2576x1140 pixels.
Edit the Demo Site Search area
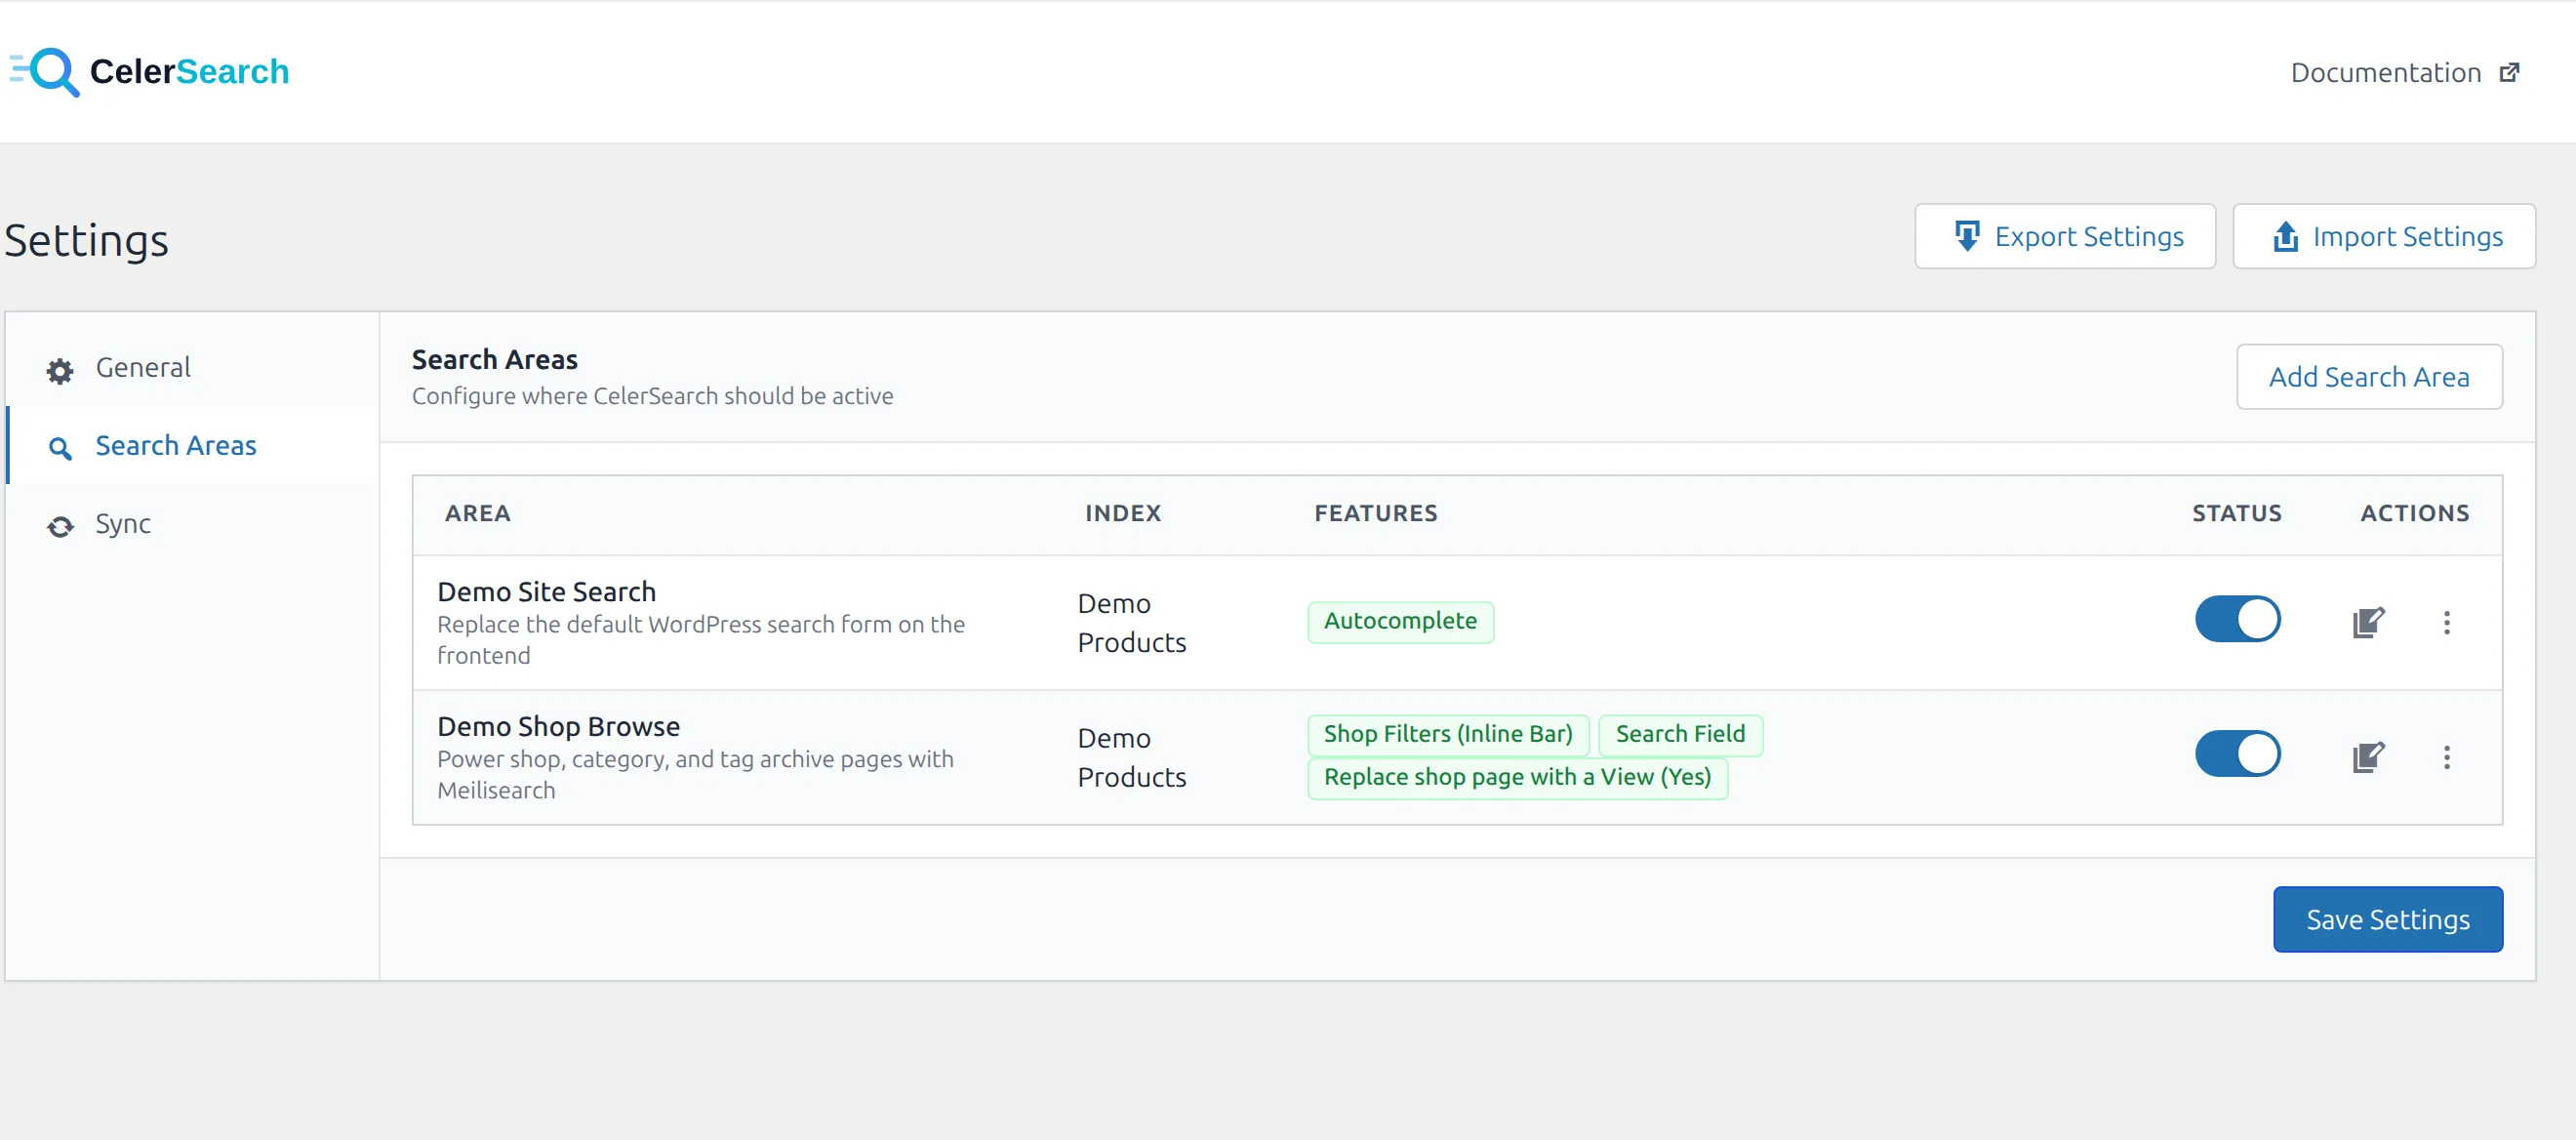tap(2368, 622)
